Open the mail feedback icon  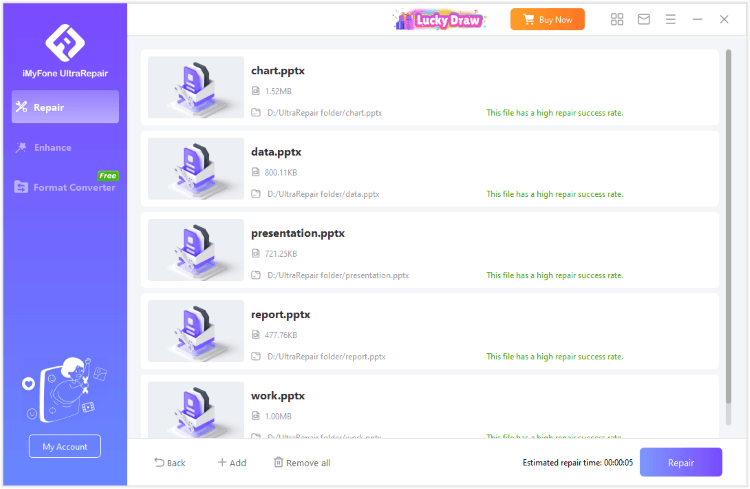[x=644, y=20]
